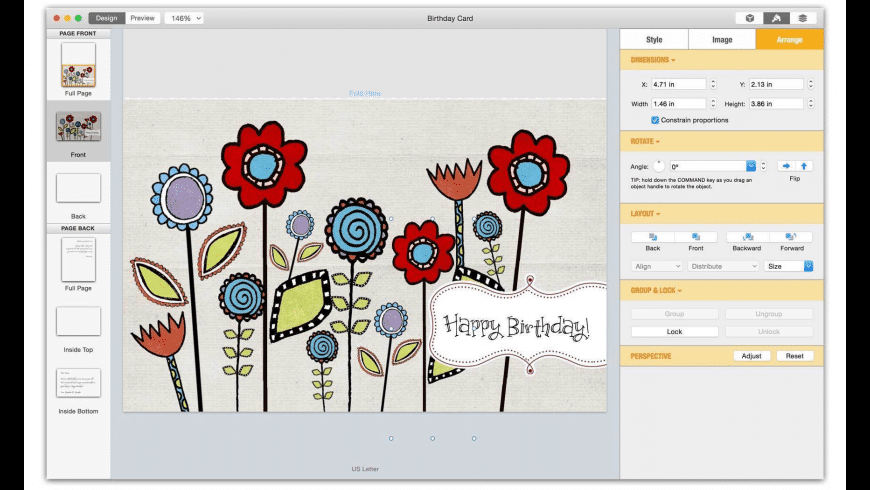Viewport: 870px width, 490px height.
Task: Open the layers stack icon in toolbar
Action: pyautogui.click(x=802, y=18)
